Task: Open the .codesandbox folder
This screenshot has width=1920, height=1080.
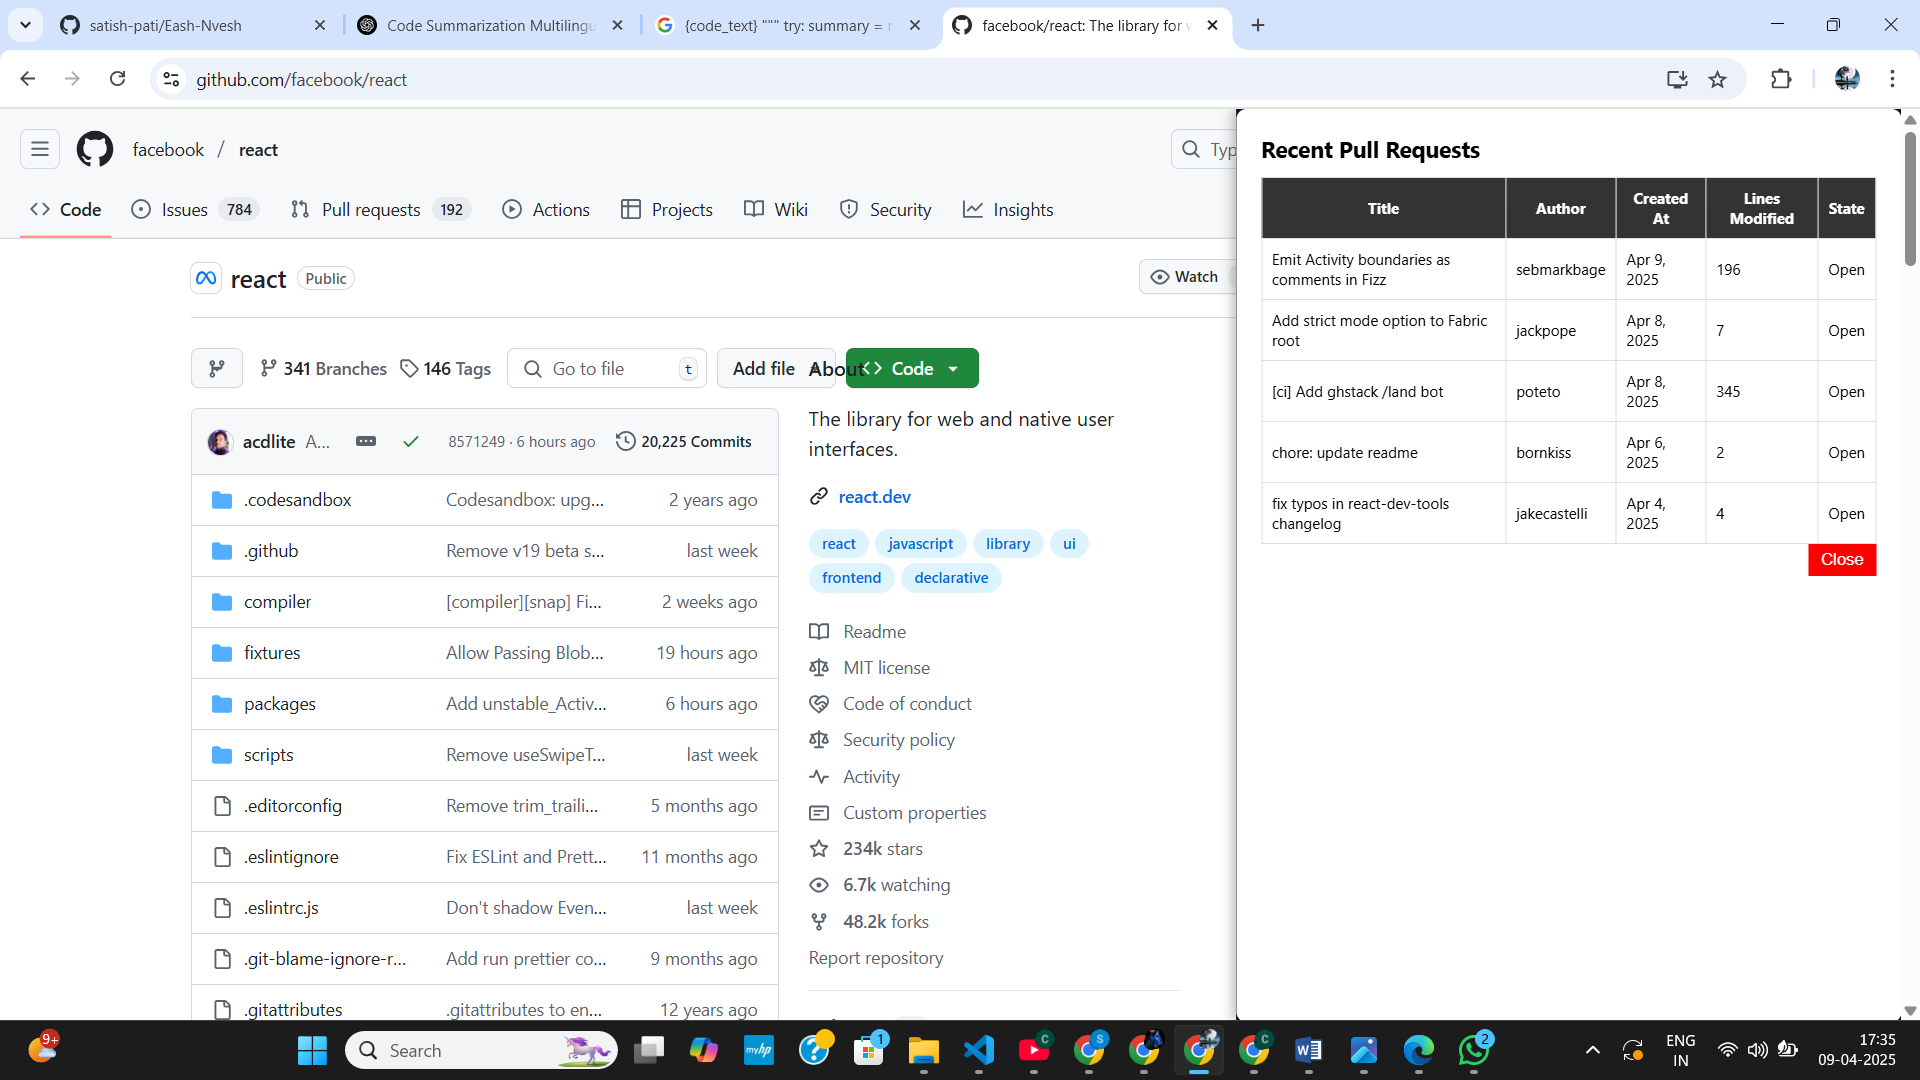Action: tap(297, 500)
